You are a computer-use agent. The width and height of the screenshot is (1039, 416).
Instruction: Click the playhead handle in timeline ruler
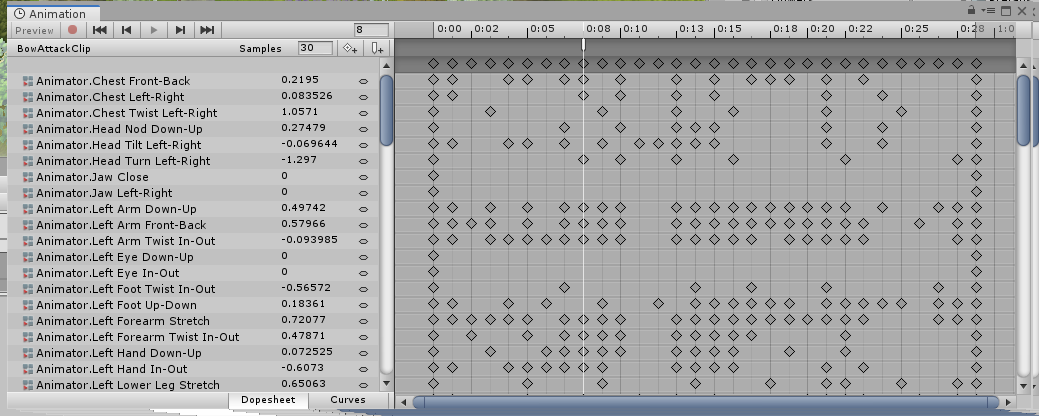click(583, 44)
